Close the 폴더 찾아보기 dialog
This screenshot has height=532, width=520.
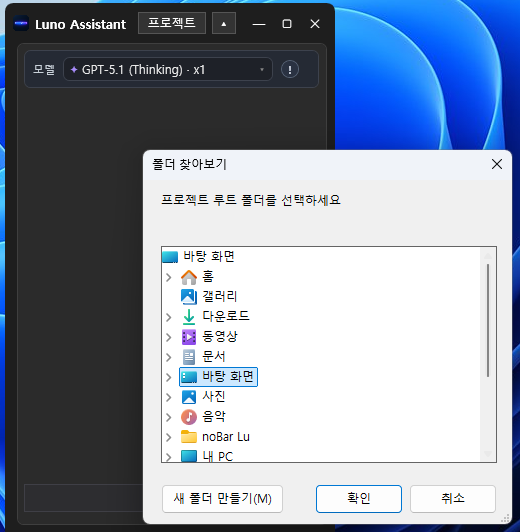497,164
